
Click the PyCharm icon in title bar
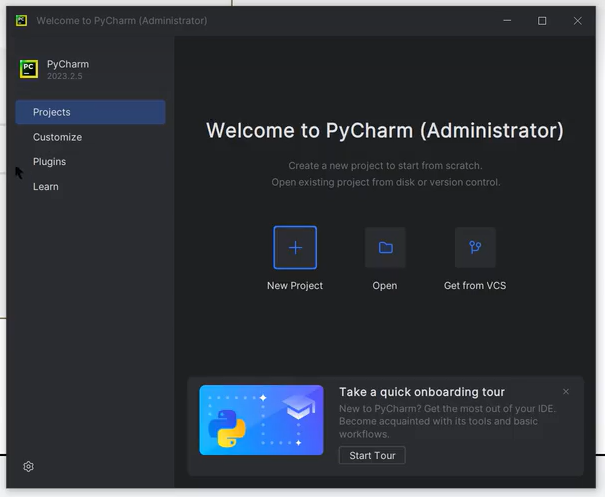pos(21,20)
